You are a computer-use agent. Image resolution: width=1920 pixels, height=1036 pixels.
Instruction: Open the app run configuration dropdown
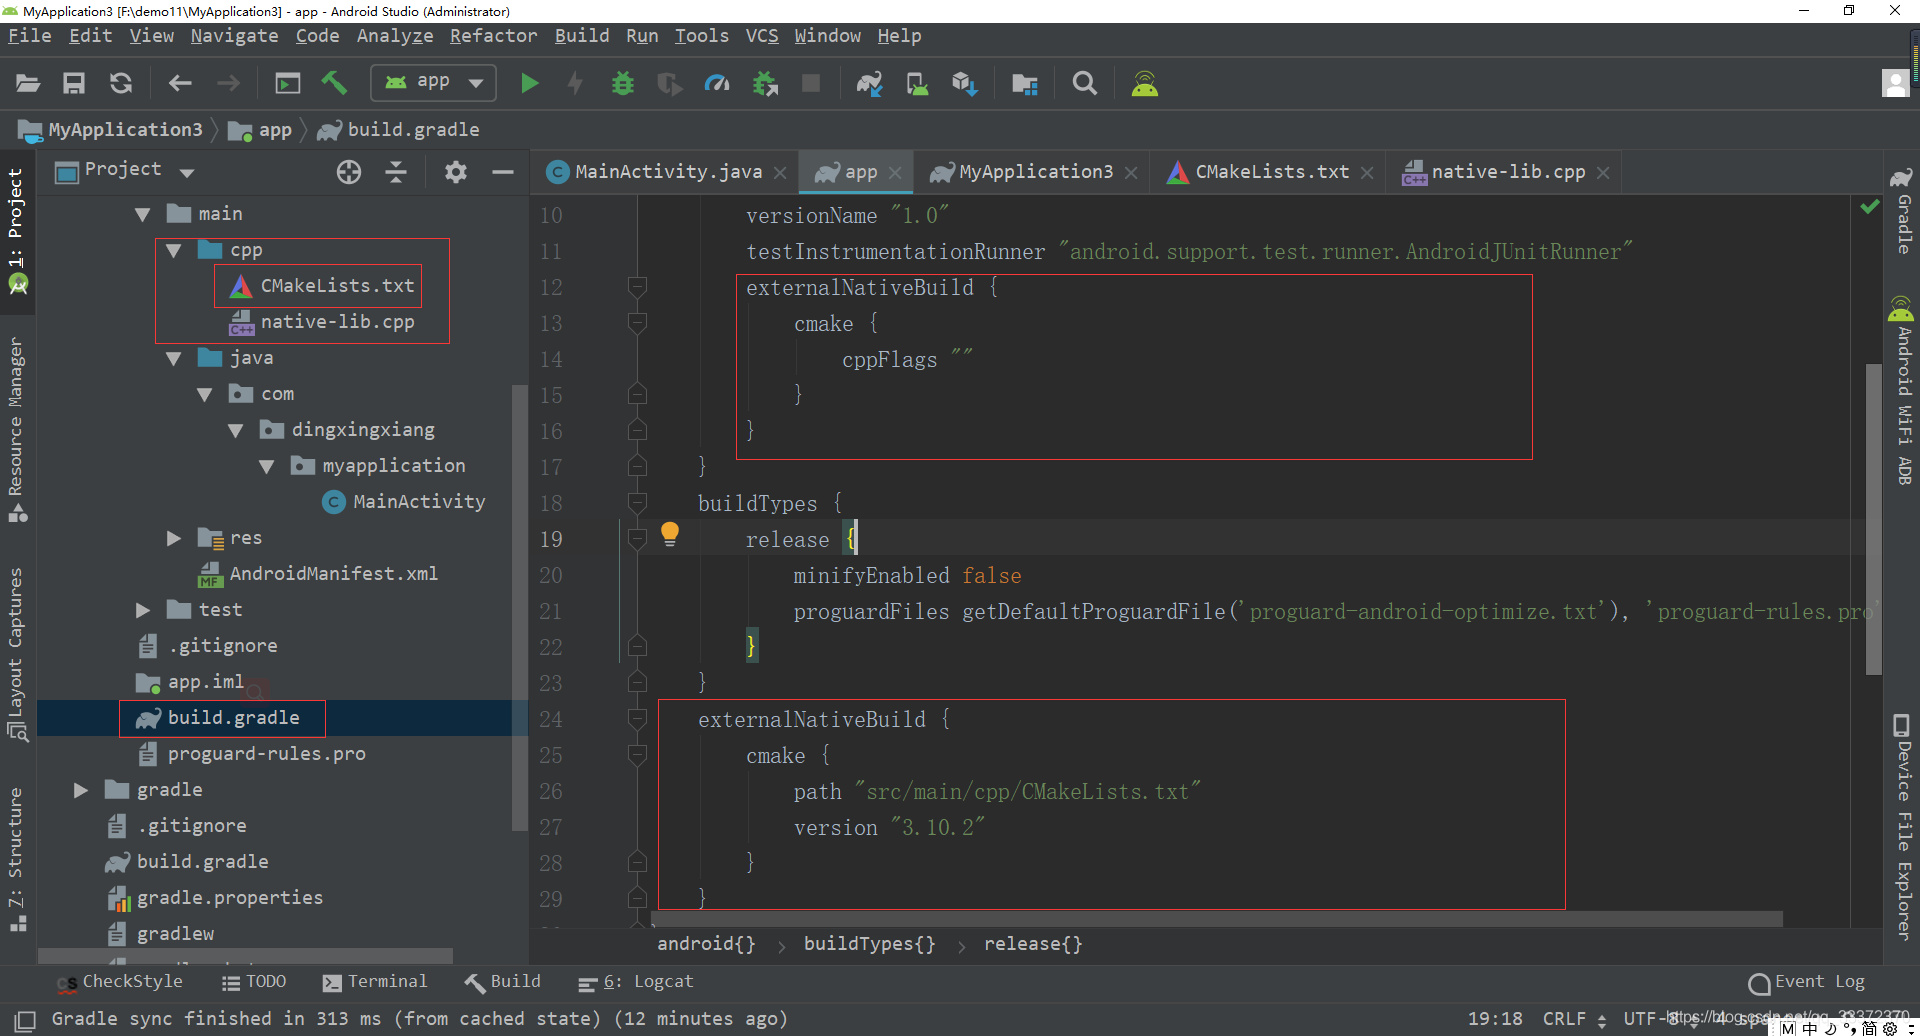tap(434, 82)
